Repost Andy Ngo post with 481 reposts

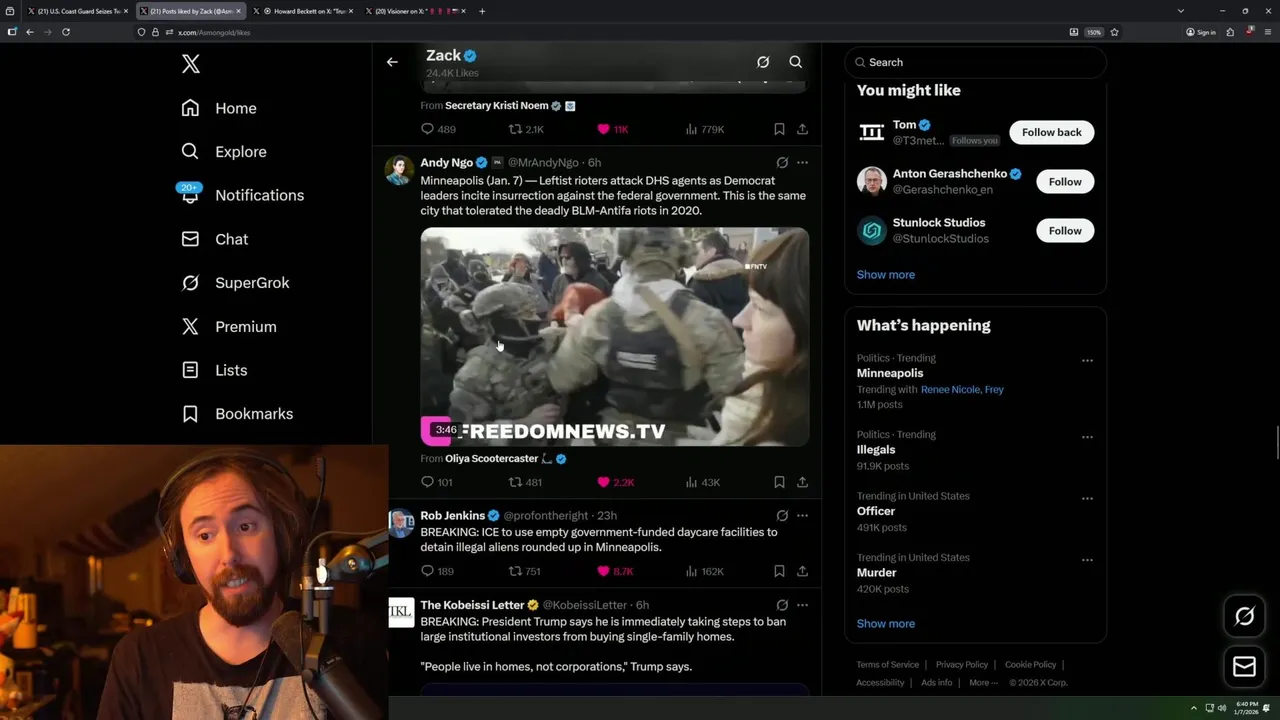click(x=525, y=482)
